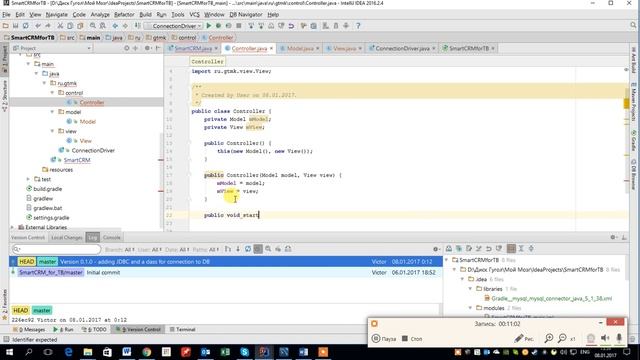Toggle the highlighted details button in VCS log toolbar

click(x=258, y=249)
